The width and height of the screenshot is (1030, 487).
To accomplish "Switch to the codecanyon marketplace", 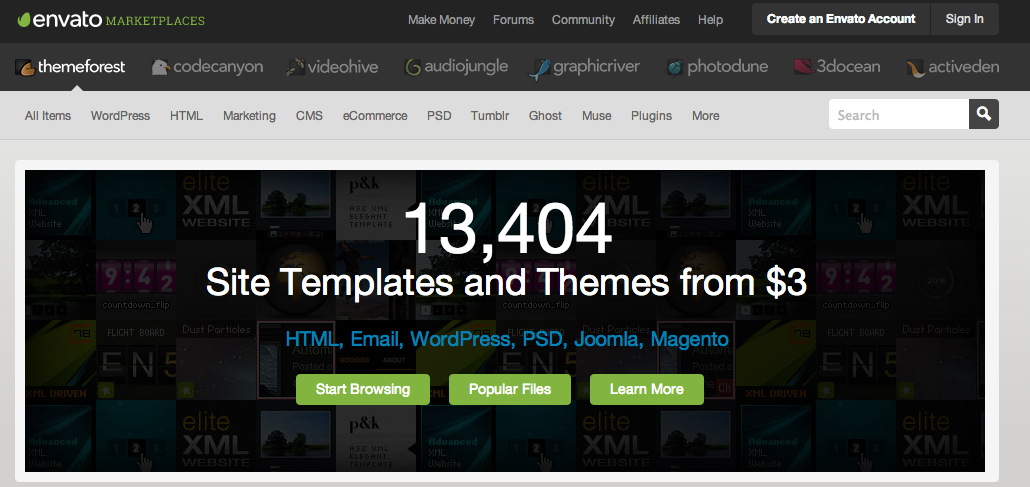I will 218,66.
